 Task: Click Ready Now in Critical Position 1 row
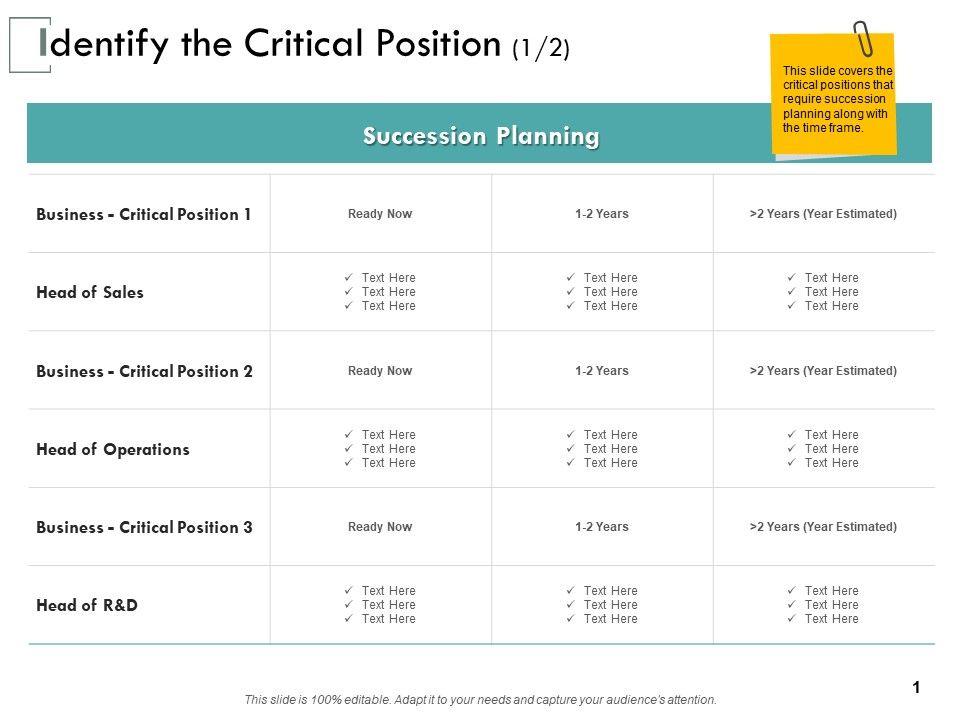pos(380,214)
